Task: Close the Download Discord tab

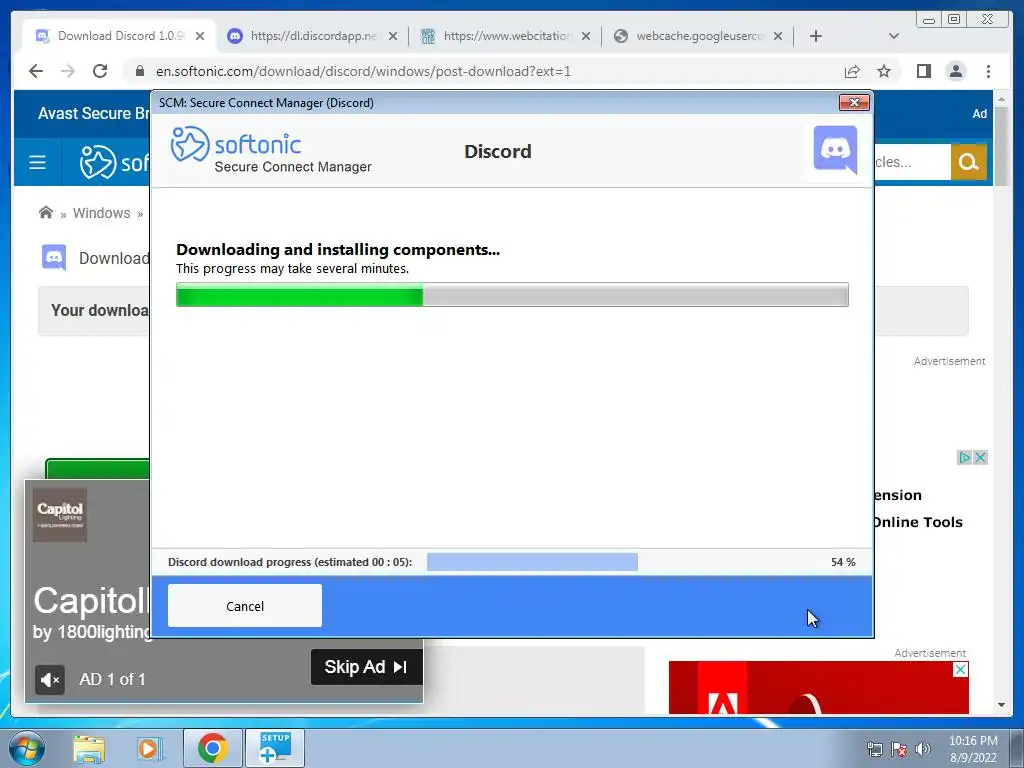Action: (x=200, y=36)
